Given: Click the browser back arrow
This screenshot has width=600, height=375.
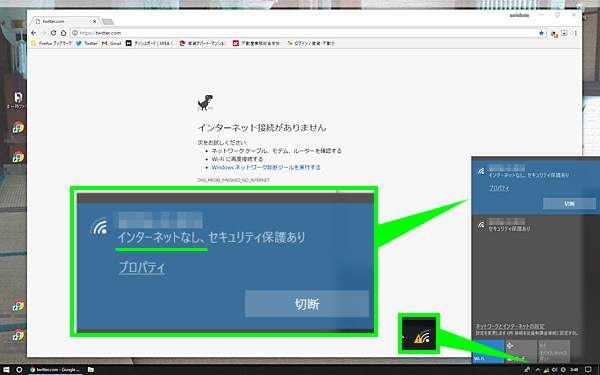Looking at the screenshot, I should 34,33.
